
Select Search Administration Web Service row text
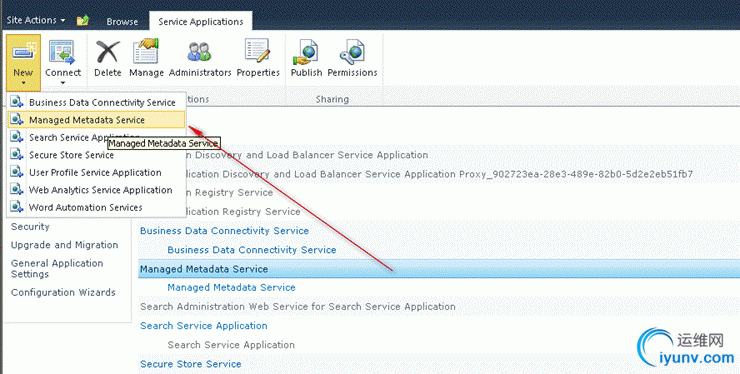(298, 306)
